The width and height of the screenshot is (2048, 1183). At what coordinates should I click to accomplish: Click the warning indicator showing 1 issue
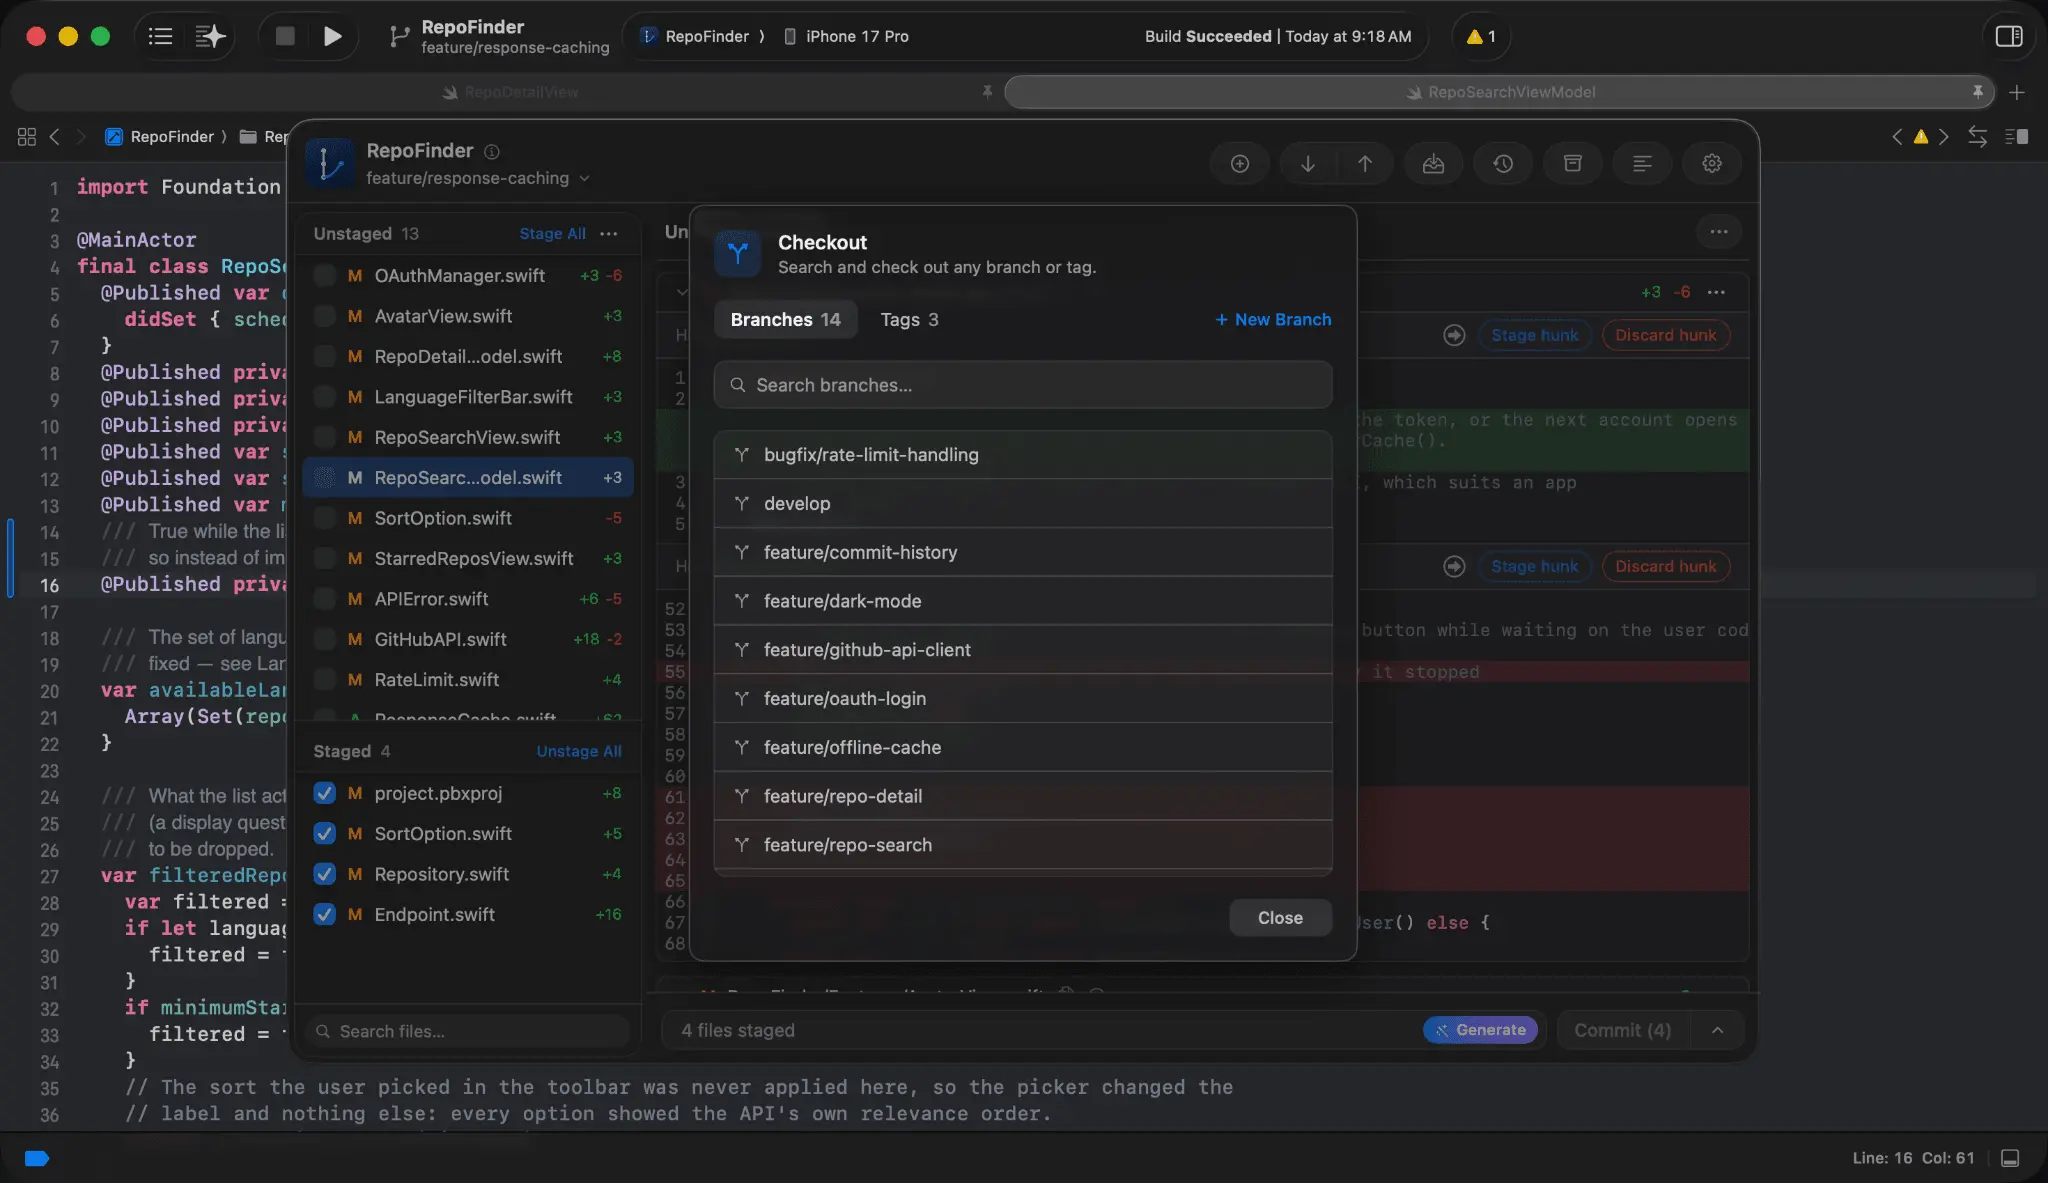pos(1481,36)
